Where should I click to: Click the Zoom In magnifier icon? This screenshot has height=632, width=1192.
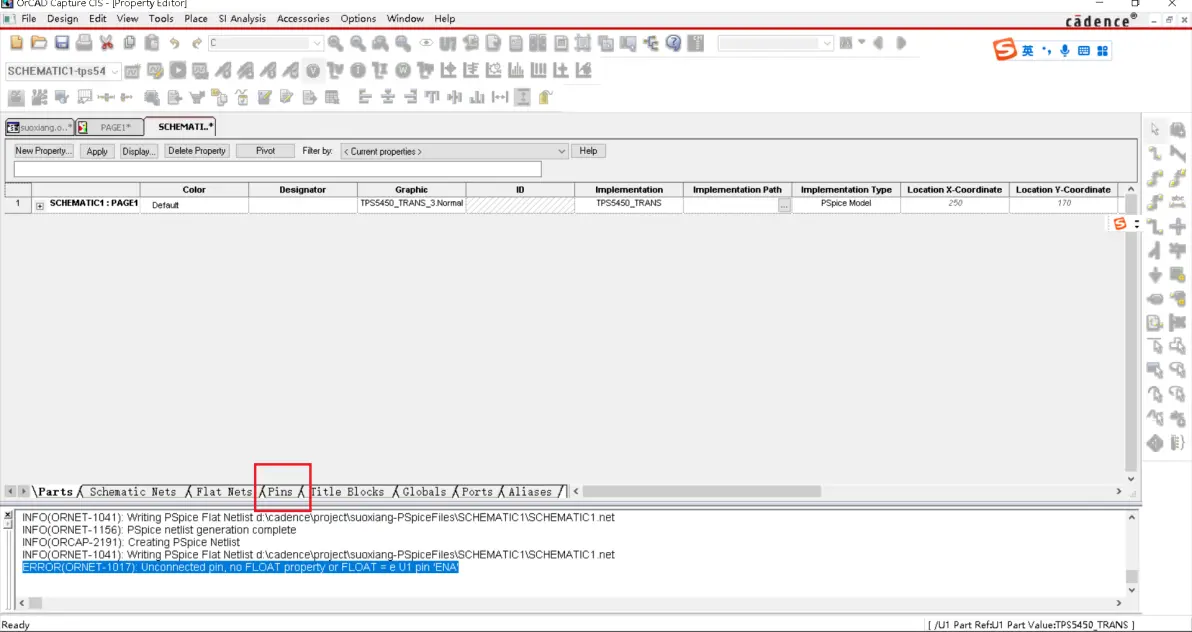[x=335, y=43]
